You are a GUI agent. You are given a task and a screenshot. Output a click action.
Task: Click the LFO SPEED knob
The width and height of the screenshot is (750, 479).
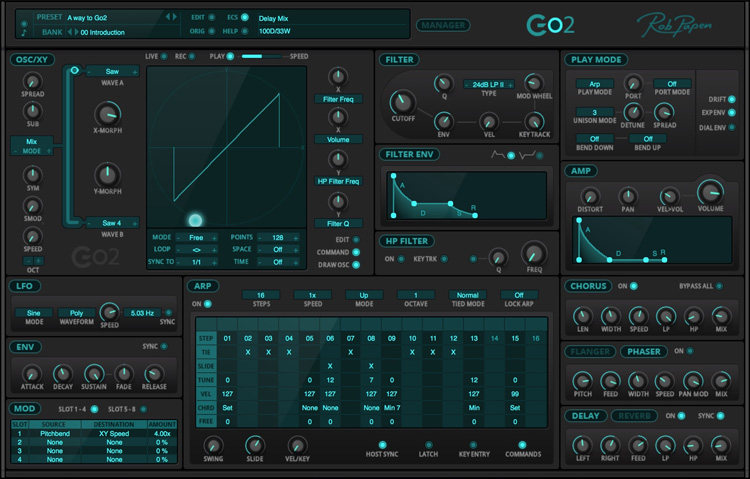pos(110,312)
